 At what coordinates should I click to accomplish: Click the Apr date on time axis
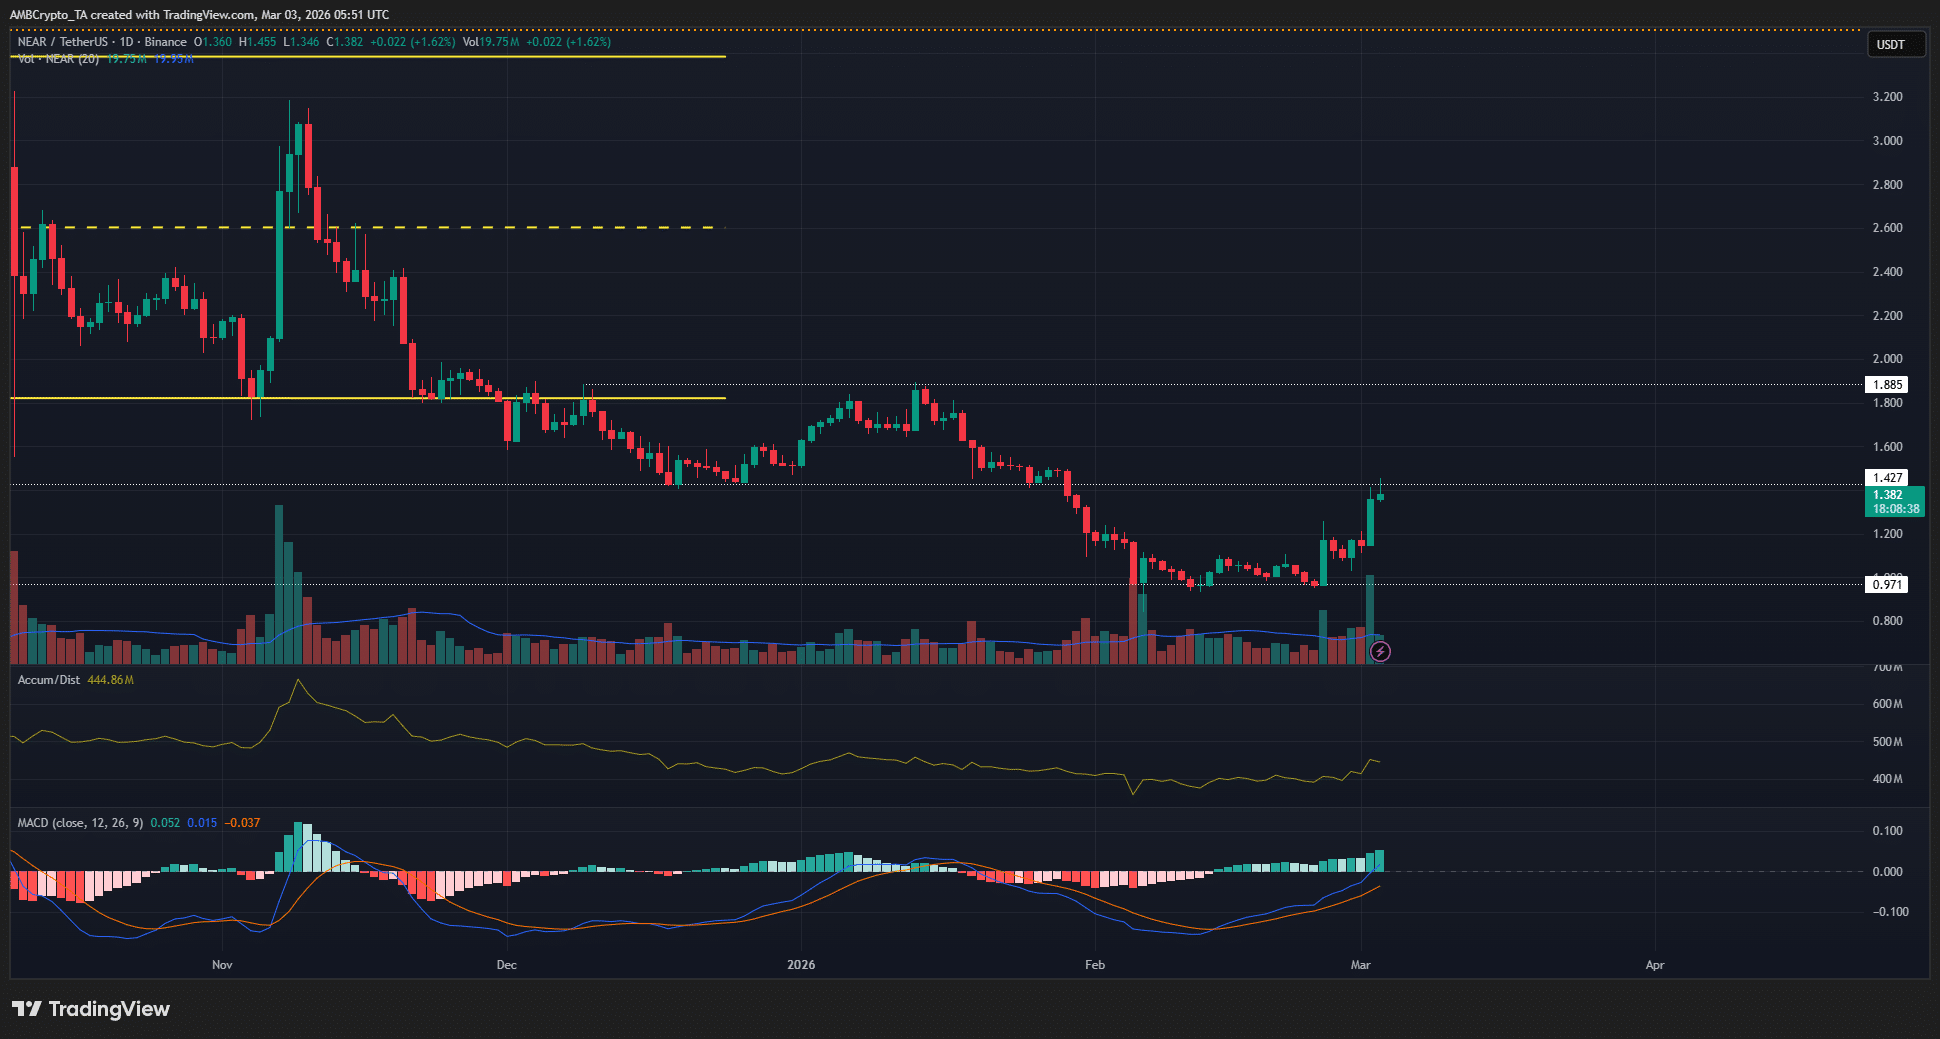coord(1655,965)
